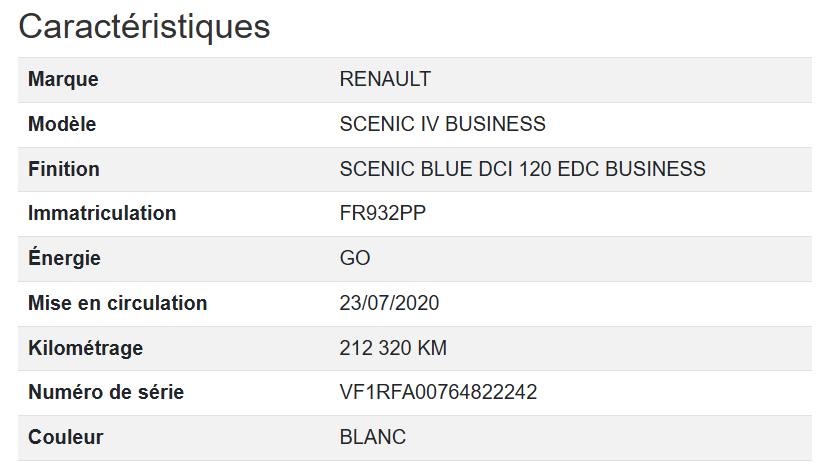Select the 212 320 mileage number
Screen dimensions: 828x462
tap(377, 348)
